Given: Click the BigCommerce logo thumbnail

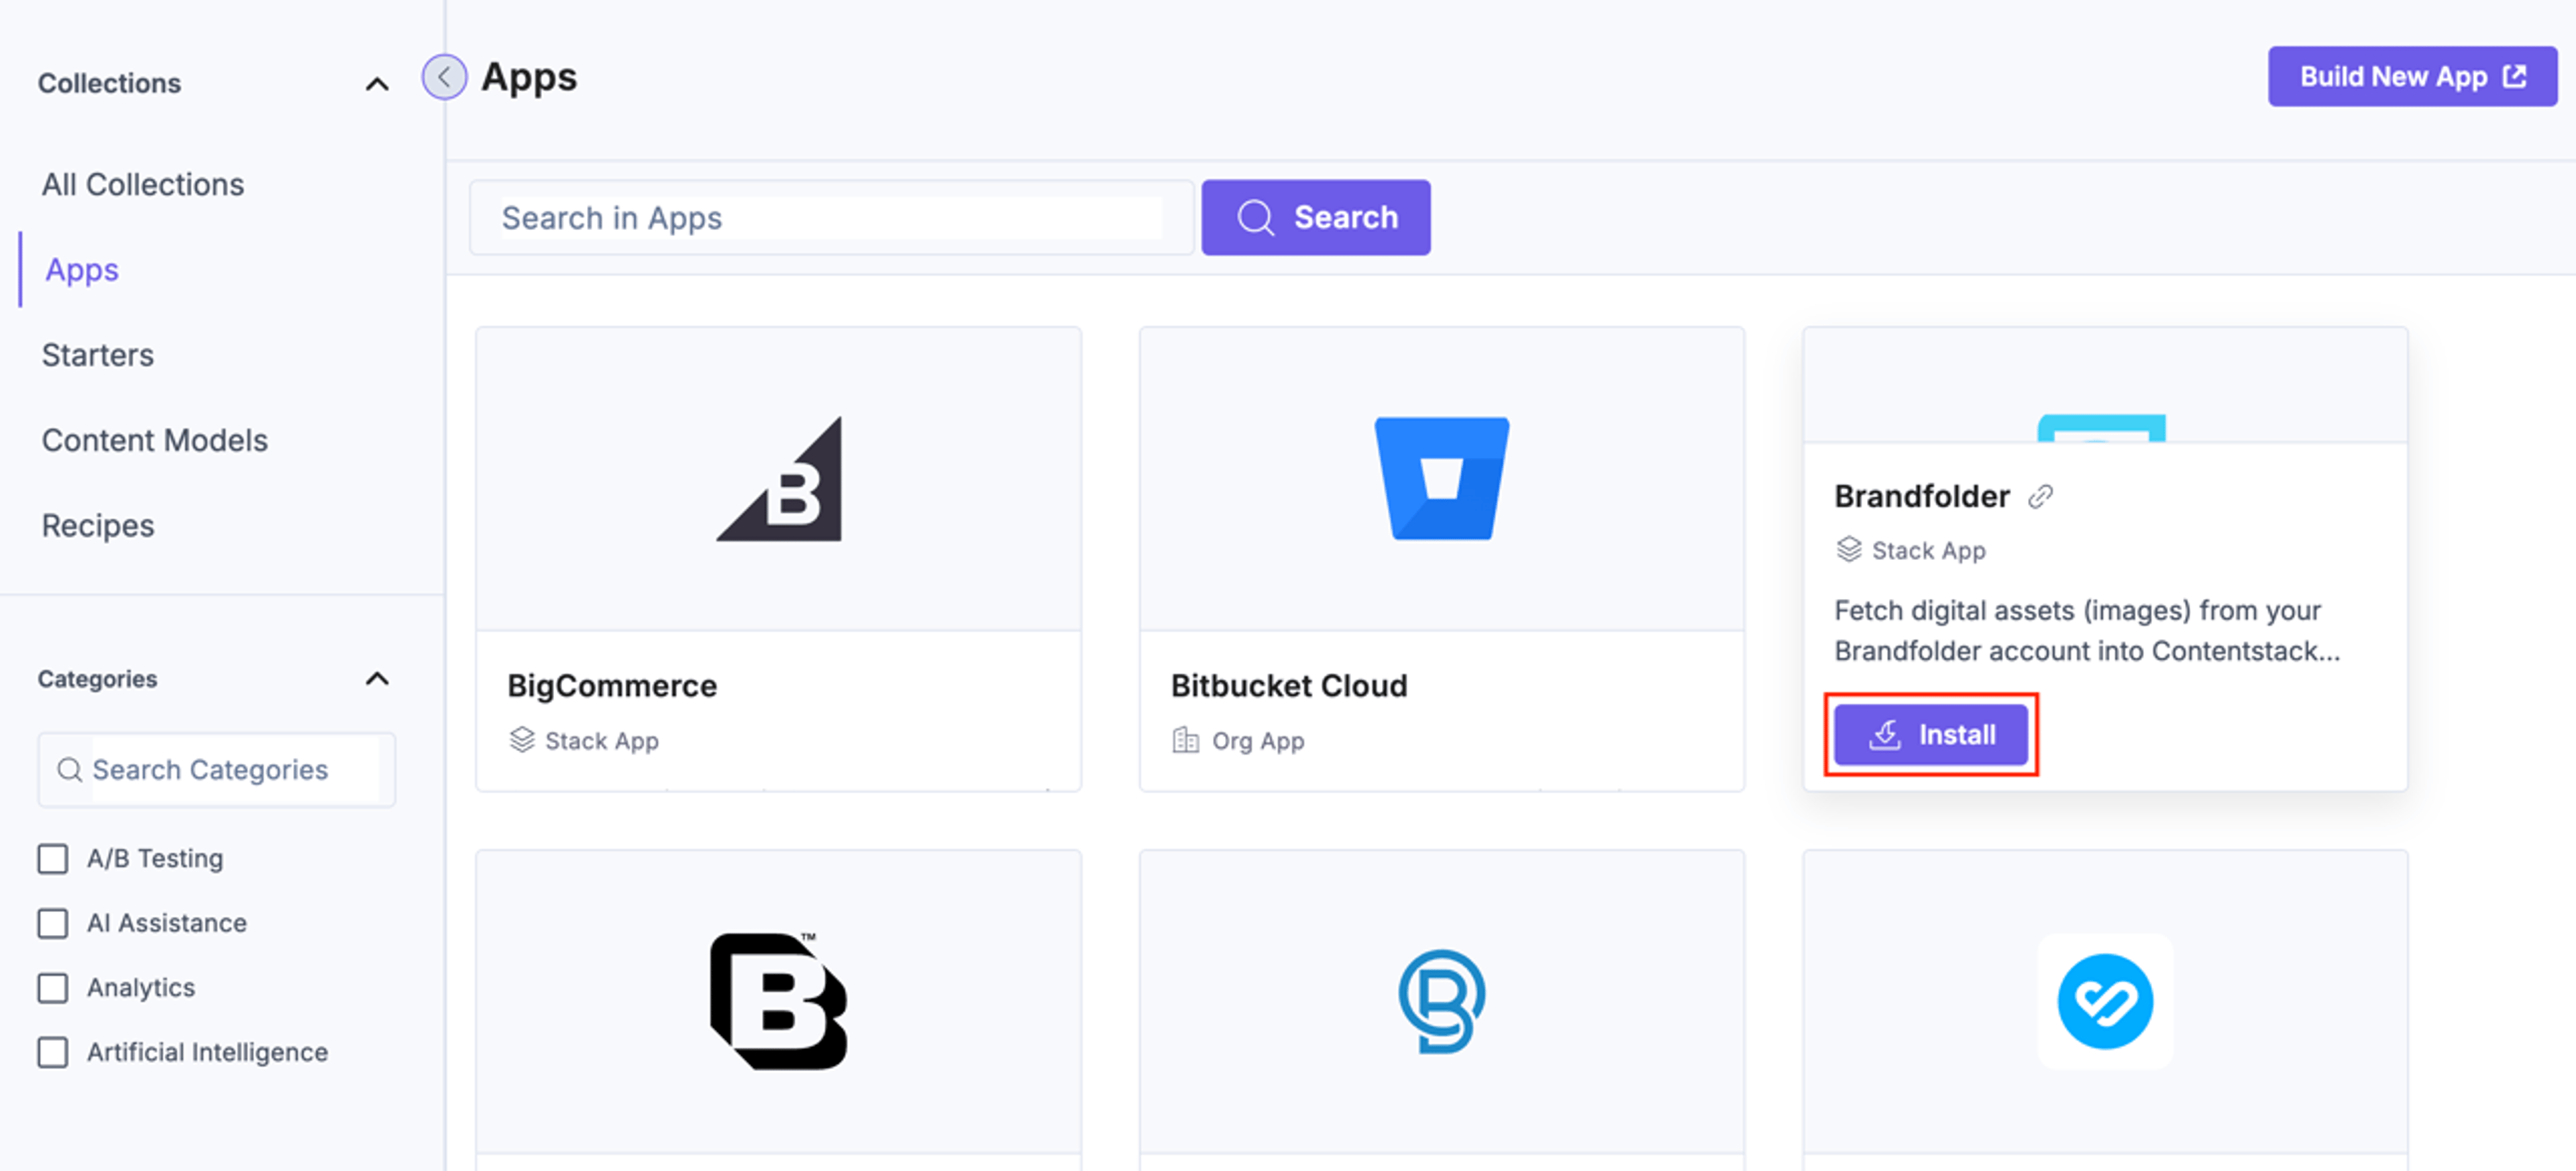Looking at the screenshot, I should click(779, 479).
